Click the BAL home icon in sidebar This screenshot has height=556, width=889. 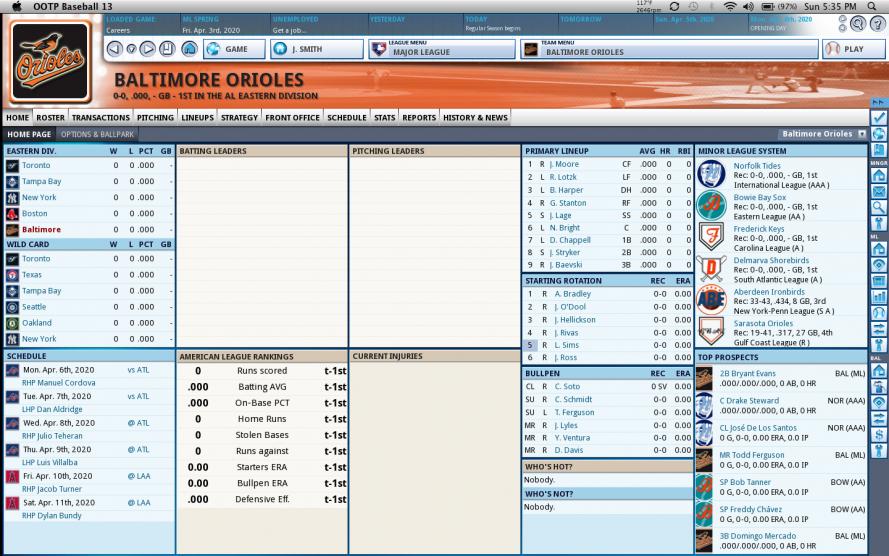[x=879, y=371]
